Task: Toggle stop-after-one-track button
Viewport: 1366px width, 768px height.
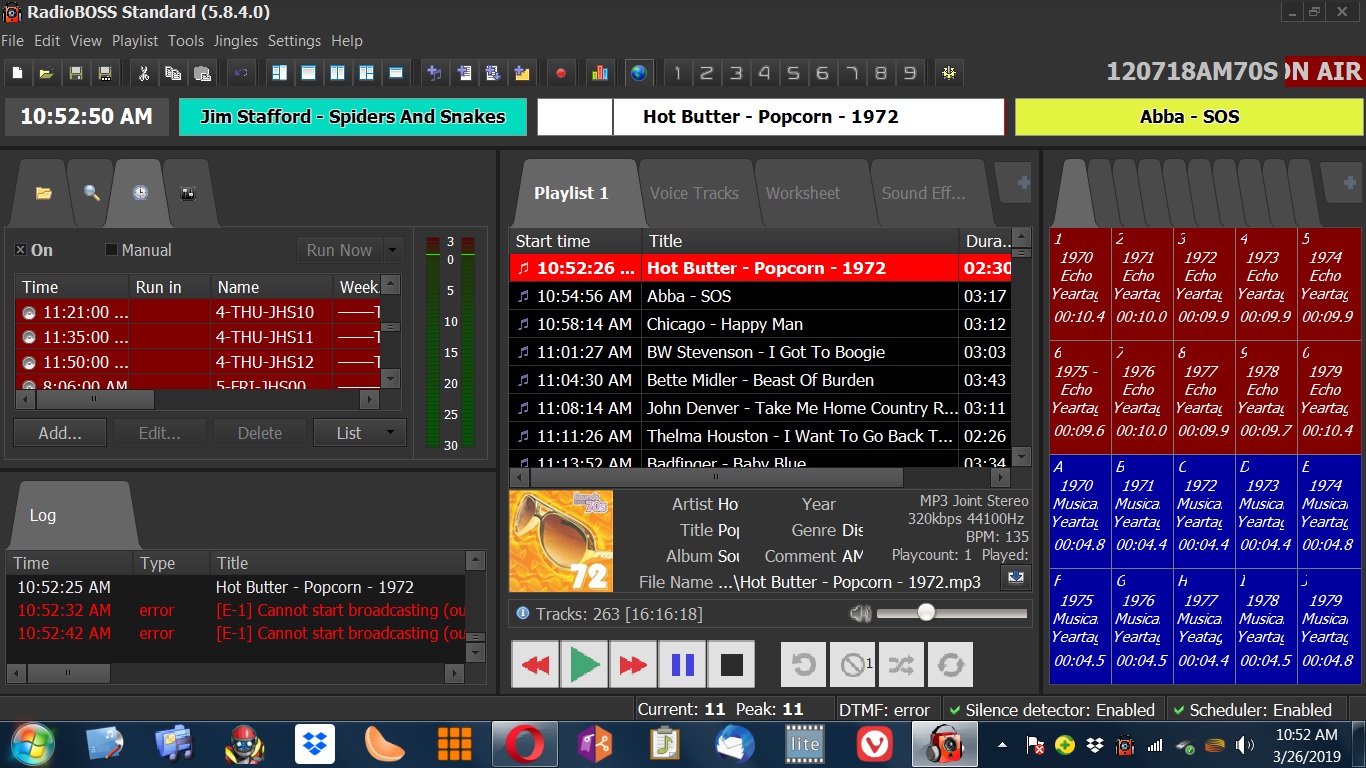Action: tap(853, 665)
